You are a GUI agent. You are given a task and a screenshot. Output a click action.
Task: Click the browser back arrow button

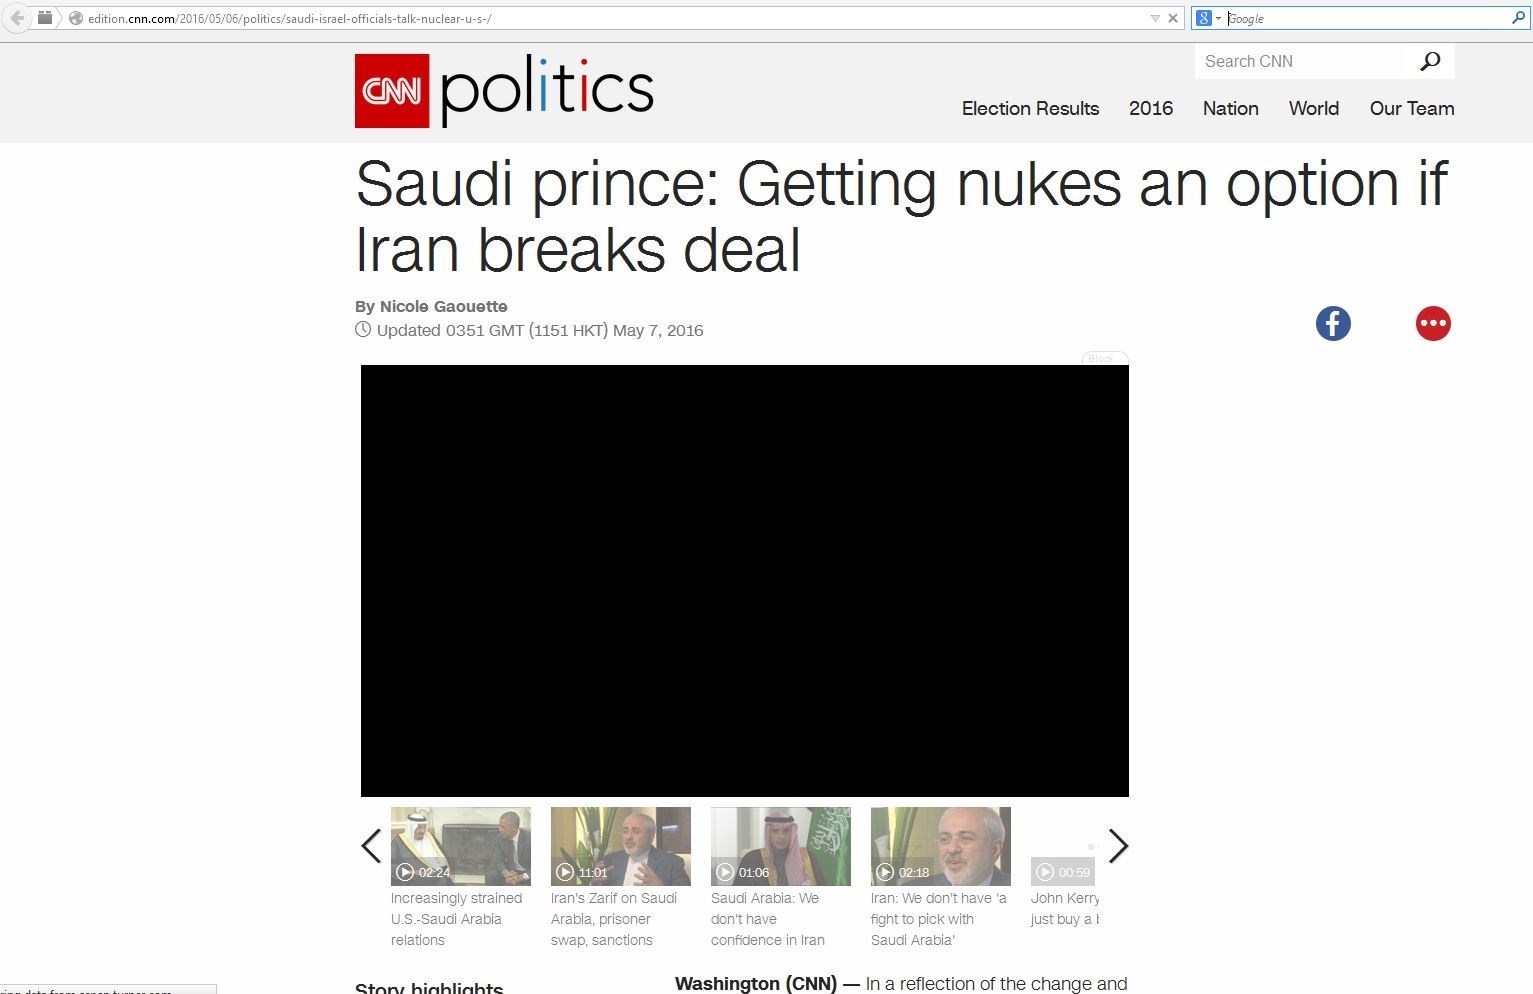tap(17, 18)
